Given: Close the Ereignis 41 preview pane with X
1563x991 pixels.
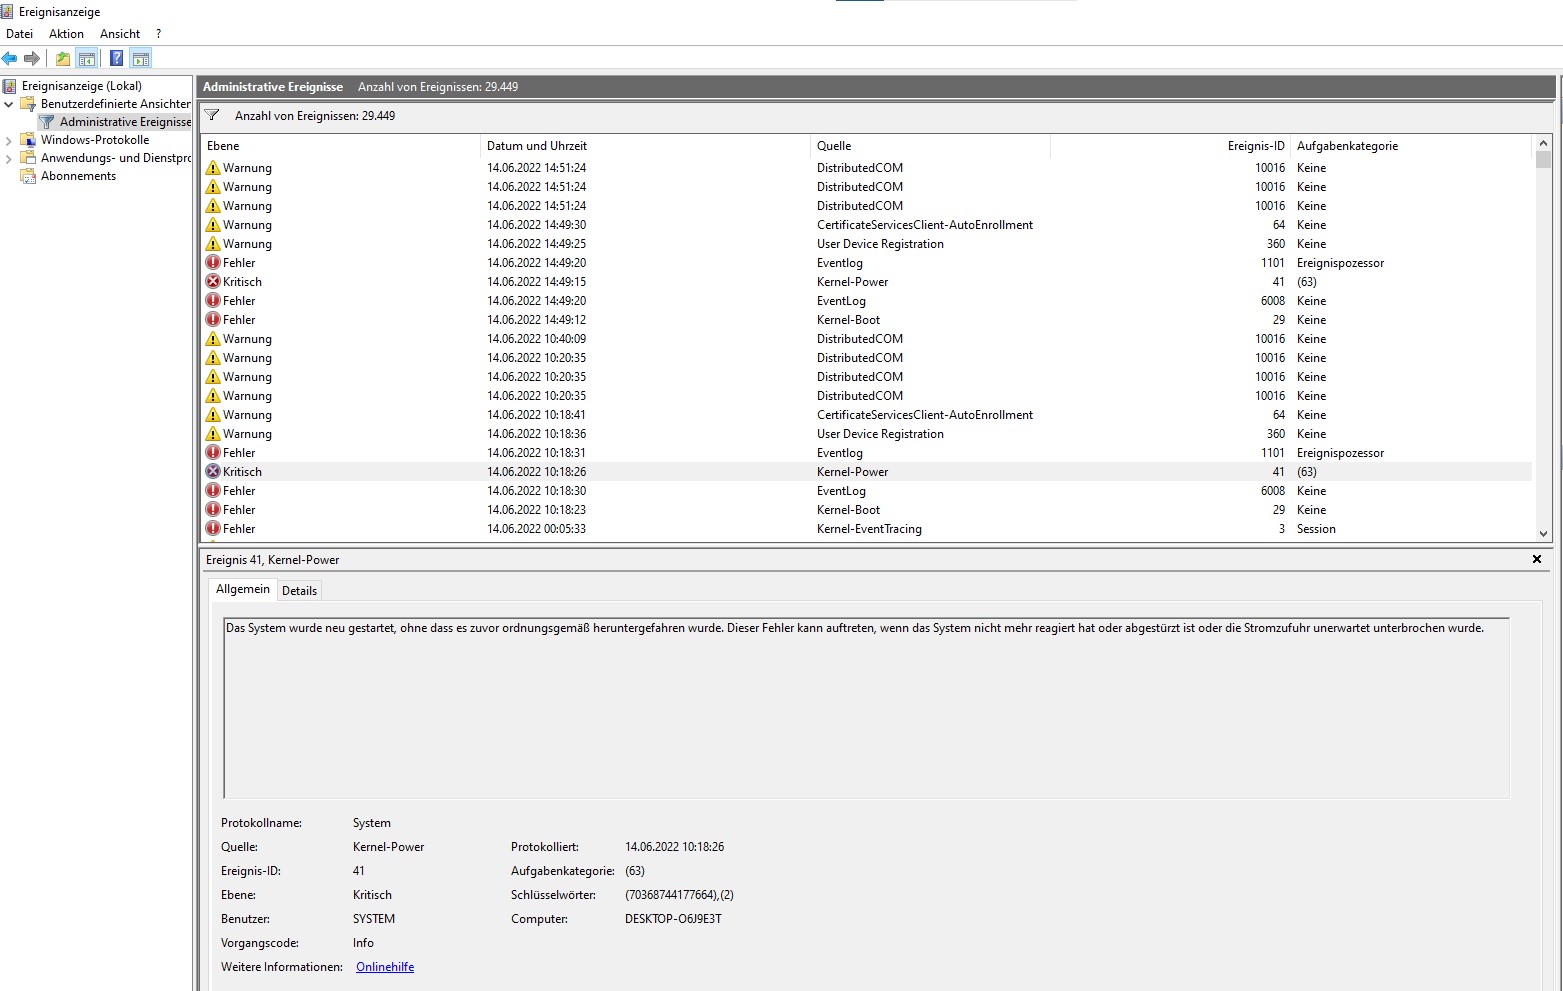Looking at the screenshot, I should point(1537,559).
